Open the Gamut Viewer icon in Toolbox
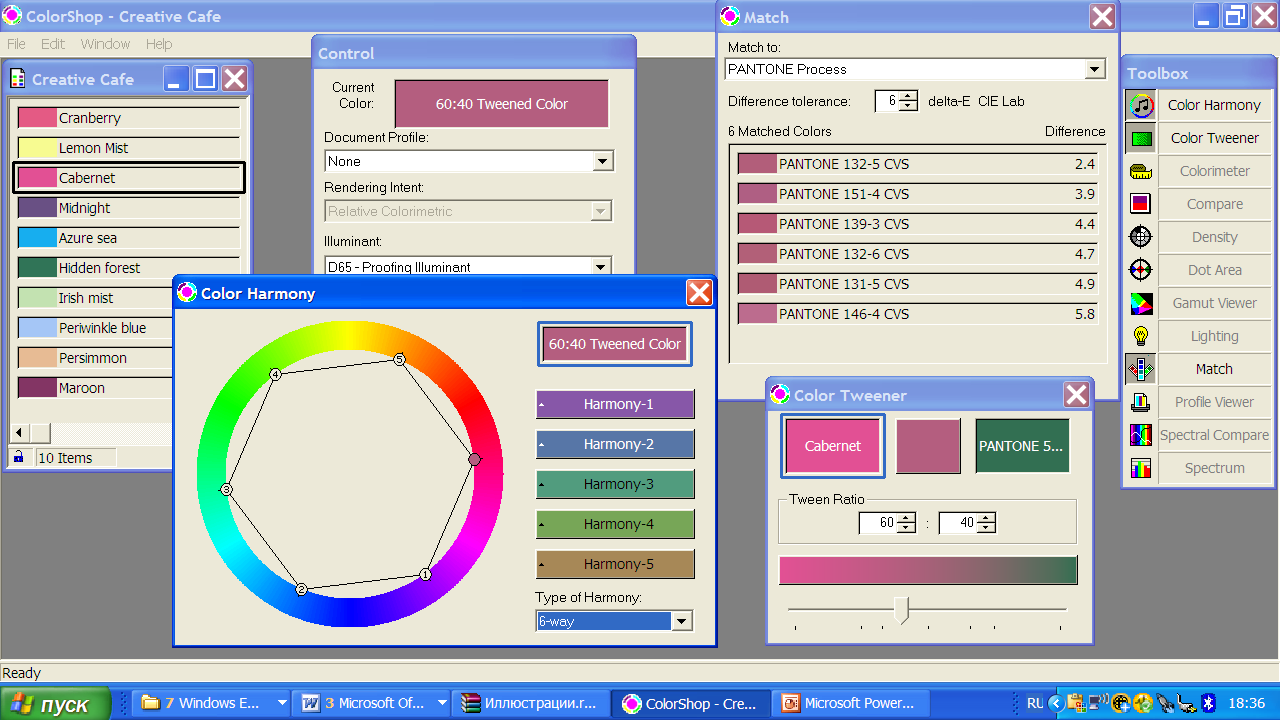 pyautogui.click(x=1141, y=303)
